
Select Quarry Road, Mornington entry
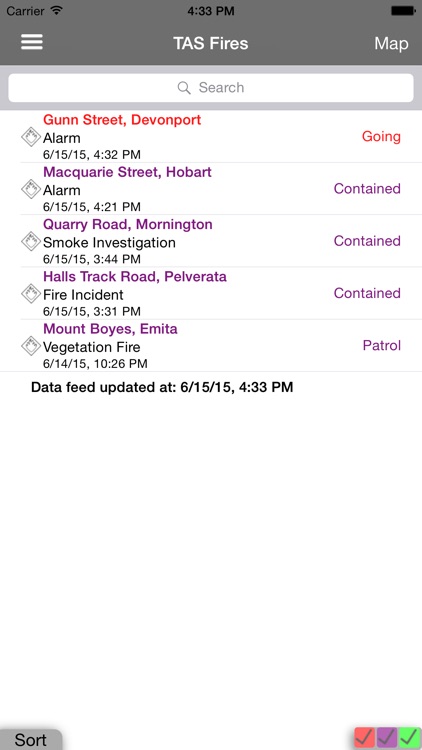tap(211, 241)
